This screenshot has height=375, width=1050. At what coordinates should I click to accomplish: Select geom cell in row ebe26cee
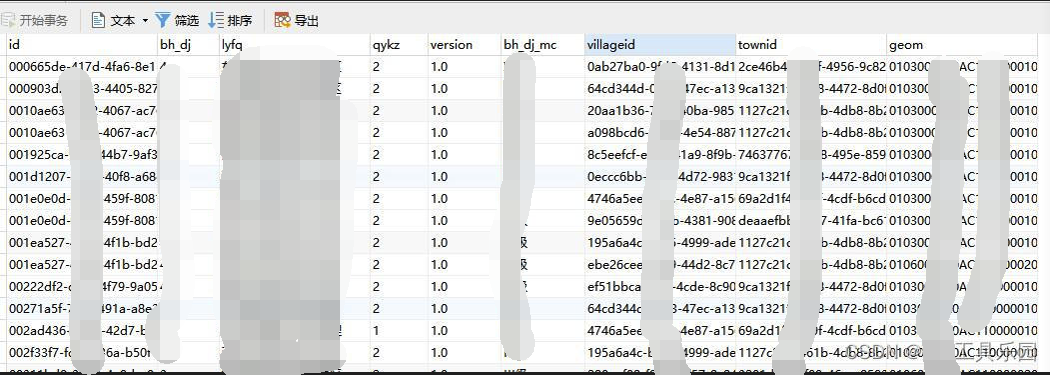click(962, 265)
